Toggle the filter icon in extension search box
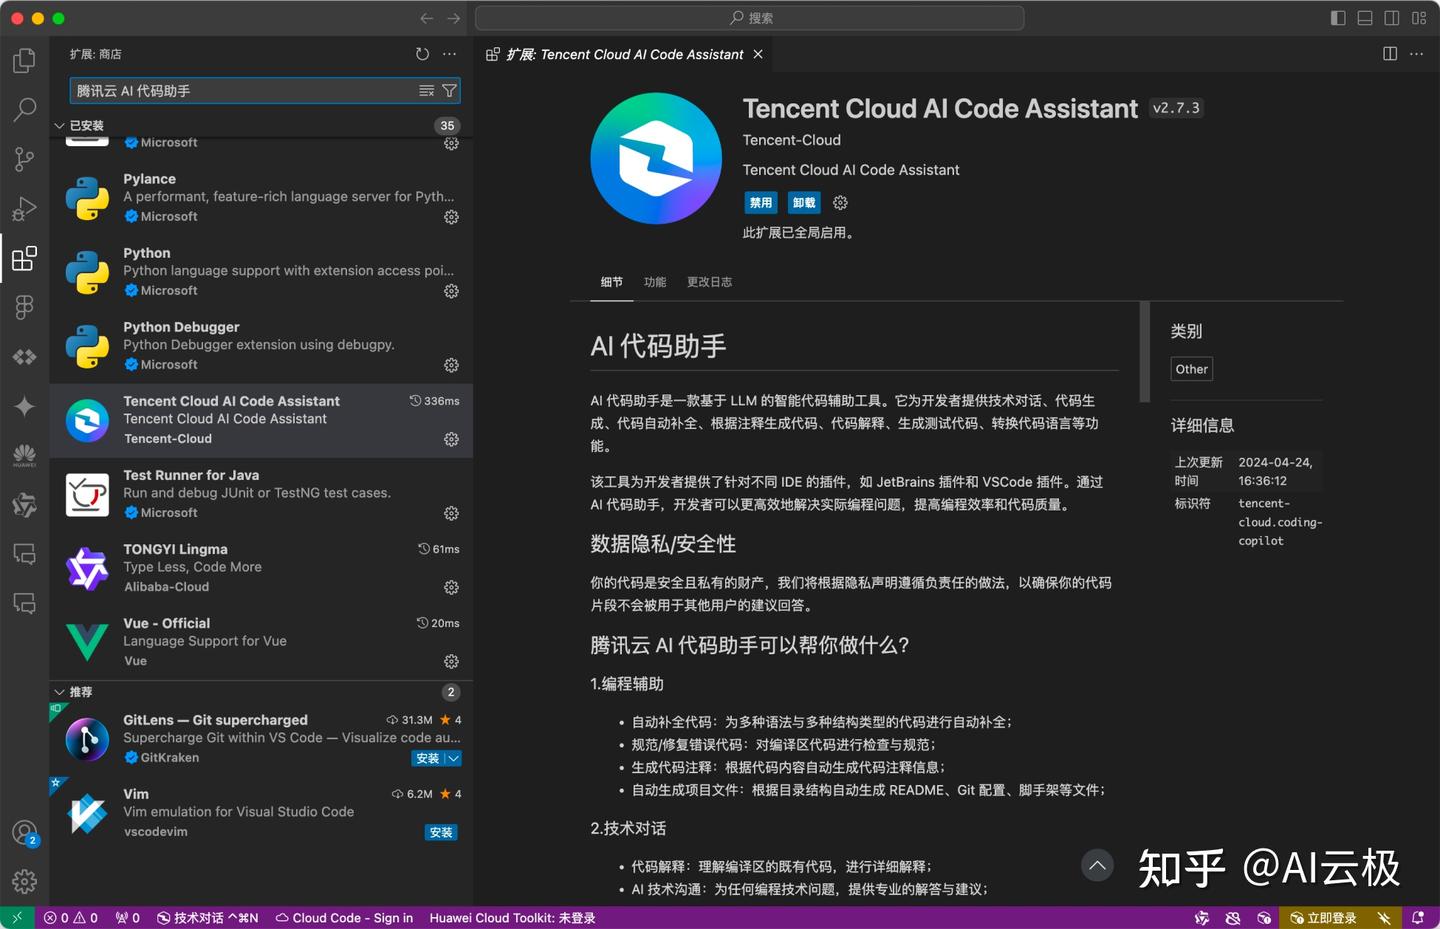Viewport: 1440px width, 929px height. tap(450, 90)
